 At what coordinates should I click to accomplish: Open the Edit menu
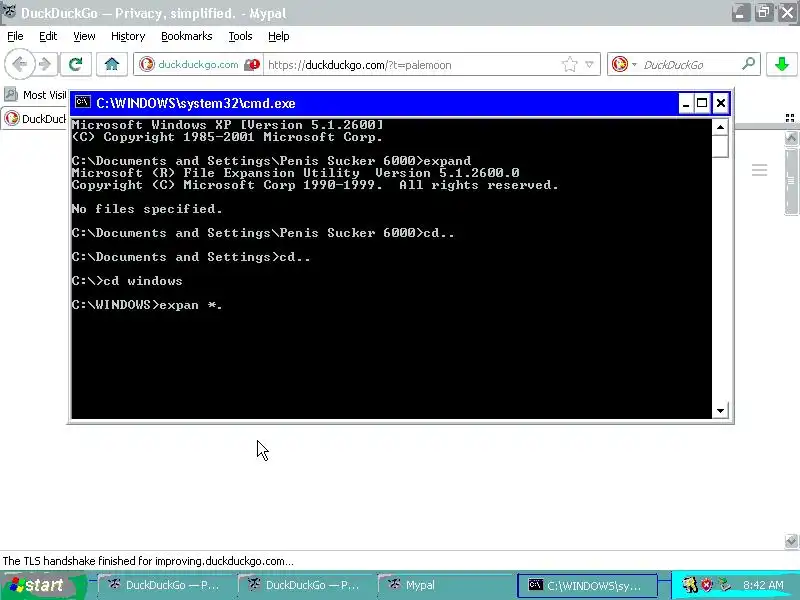(48, 36)
